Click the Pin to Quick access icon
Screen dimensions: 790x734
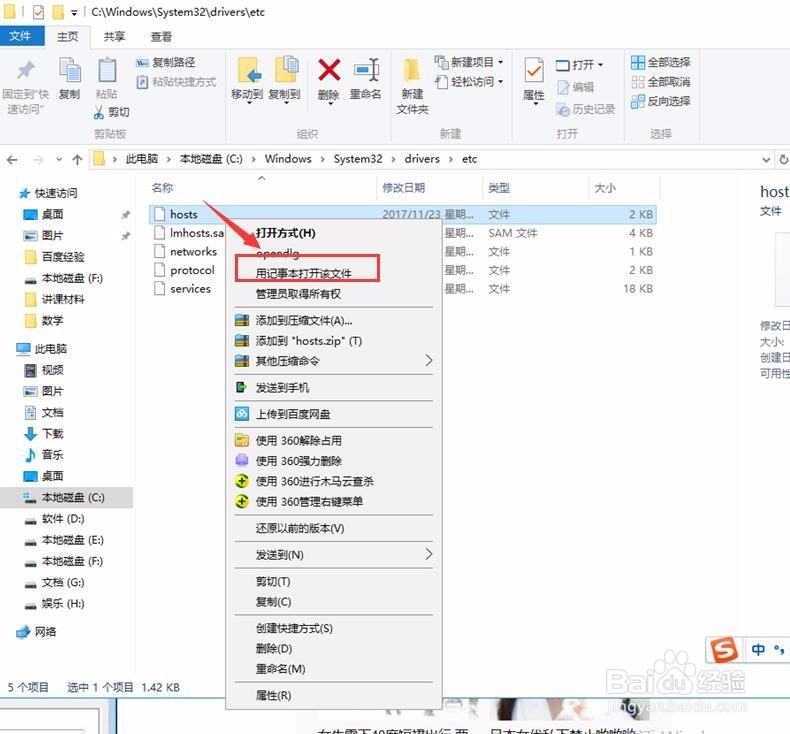click(x=26, y=70)
